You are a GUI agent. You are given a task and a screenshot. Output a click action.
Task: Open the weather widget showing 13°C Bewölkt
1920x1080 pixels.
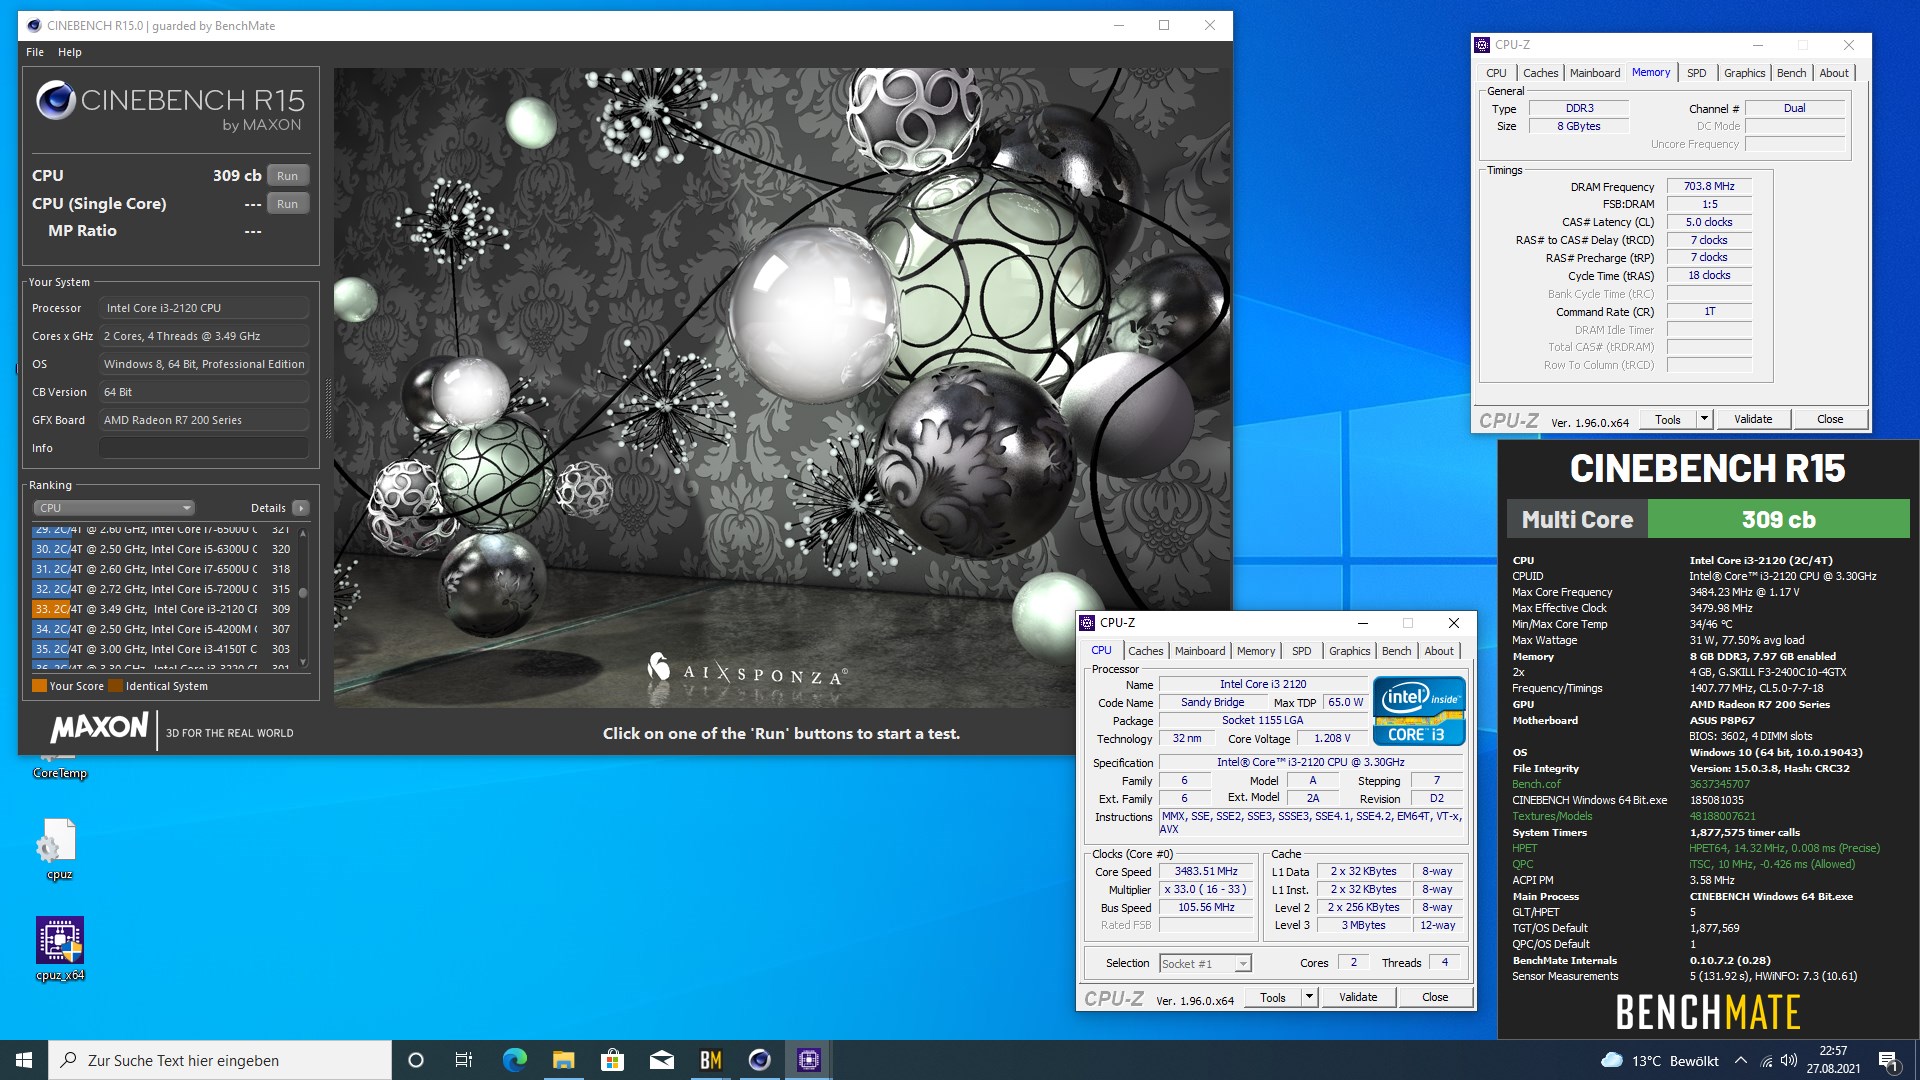(1659, 1060)
